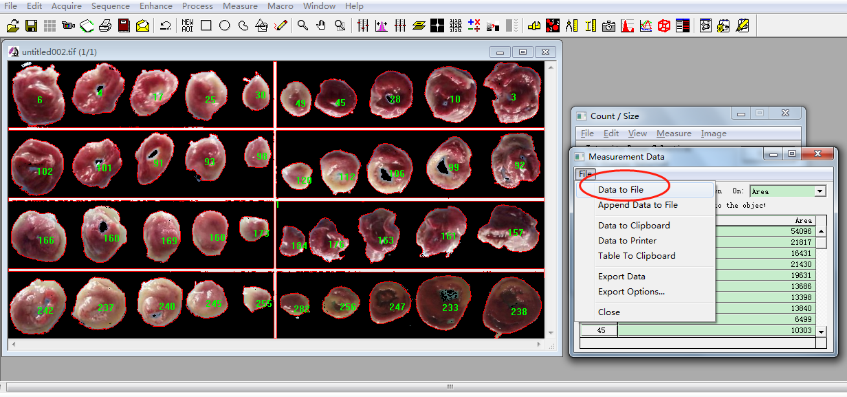Click the arithmetic operations plus-minus icon
The height and width of the screenshot is (397, 847).
(474, 25)
